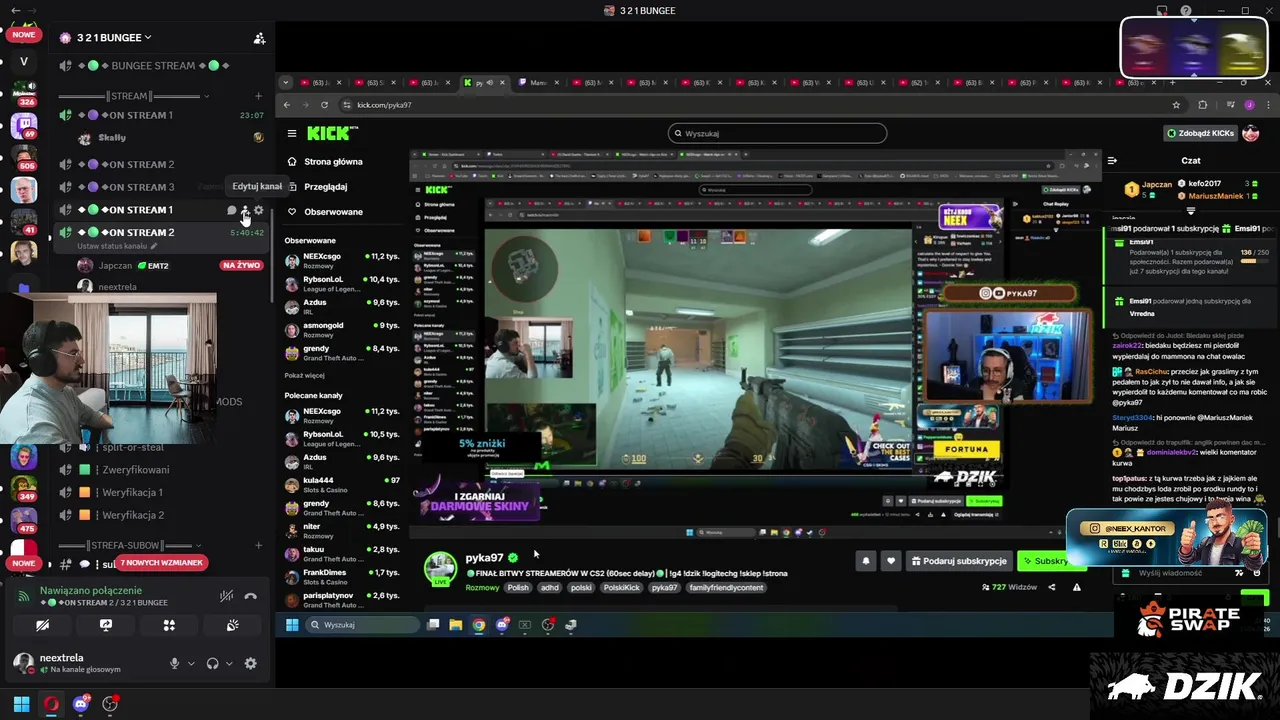Expand microphone options arrow in Discord
The height and width of the screenshot is (720, 1280).
pyautogui.click(x=191, y=663)
